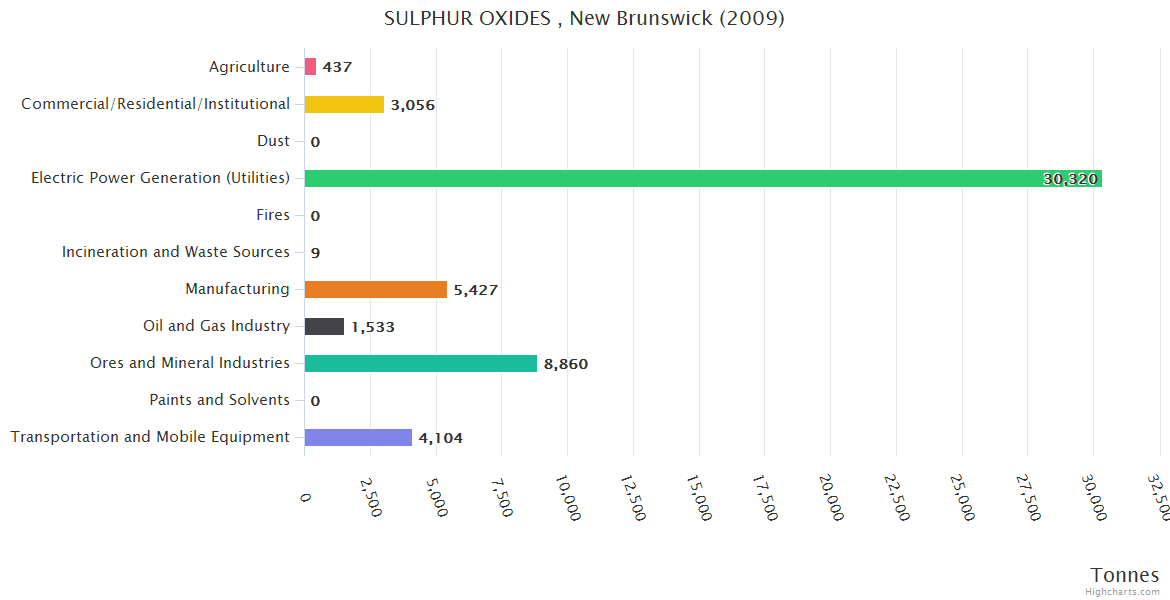Select the dark Oil and Gas Industry bar
The width and height of the screenshot is (1170, 600).
tap(324, 326)
